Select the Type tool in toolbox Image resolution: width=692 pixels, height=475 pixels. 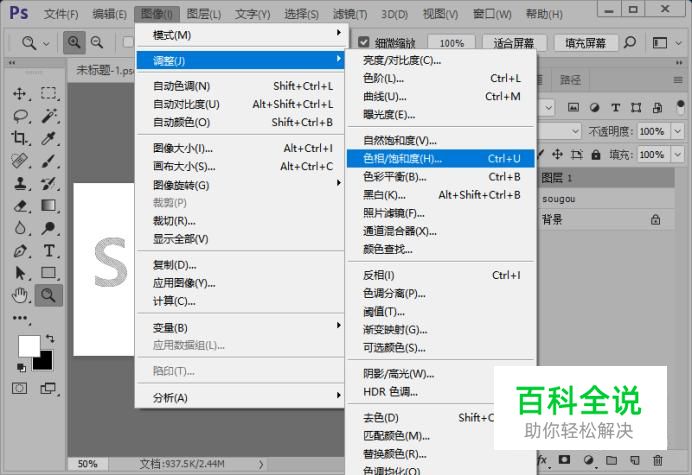pyautogui.click(x=49, y=251)
